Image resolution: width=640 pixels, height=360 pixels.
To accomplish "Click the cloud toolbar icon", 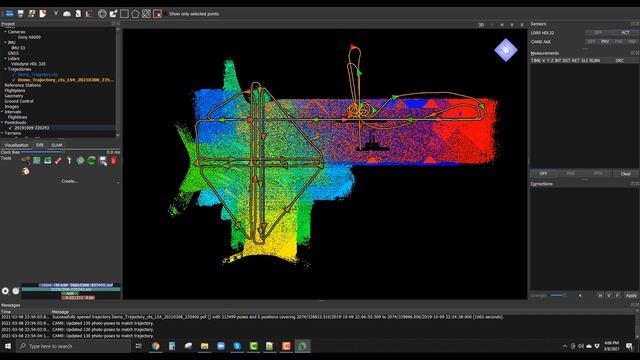I will click(x=67, y=13).
